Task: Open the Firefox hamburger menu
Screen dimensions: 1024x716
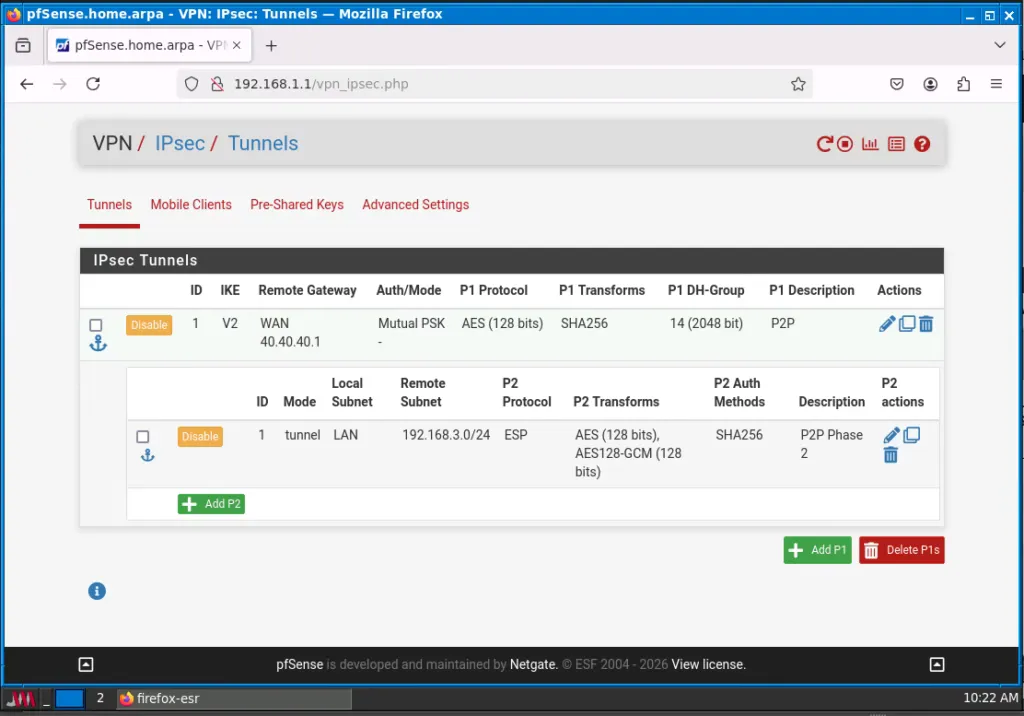Action: click(x=996, y=84)
